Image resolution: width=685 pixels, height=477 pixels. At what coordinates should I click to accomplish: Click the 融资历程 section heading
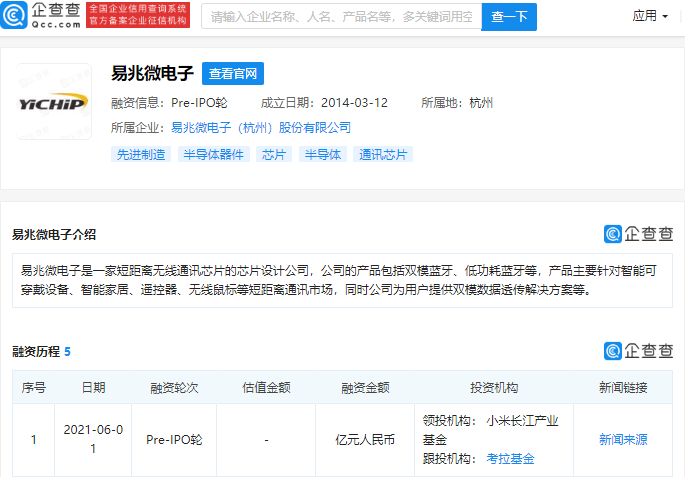(x=36, y=351)
